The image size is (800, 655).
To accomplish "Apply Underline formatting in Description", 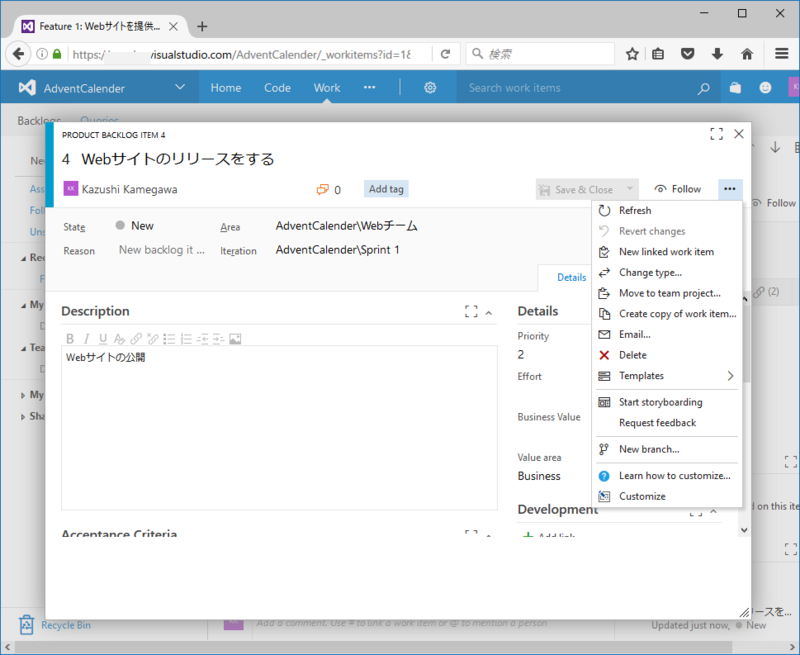I will pos(103,339).
